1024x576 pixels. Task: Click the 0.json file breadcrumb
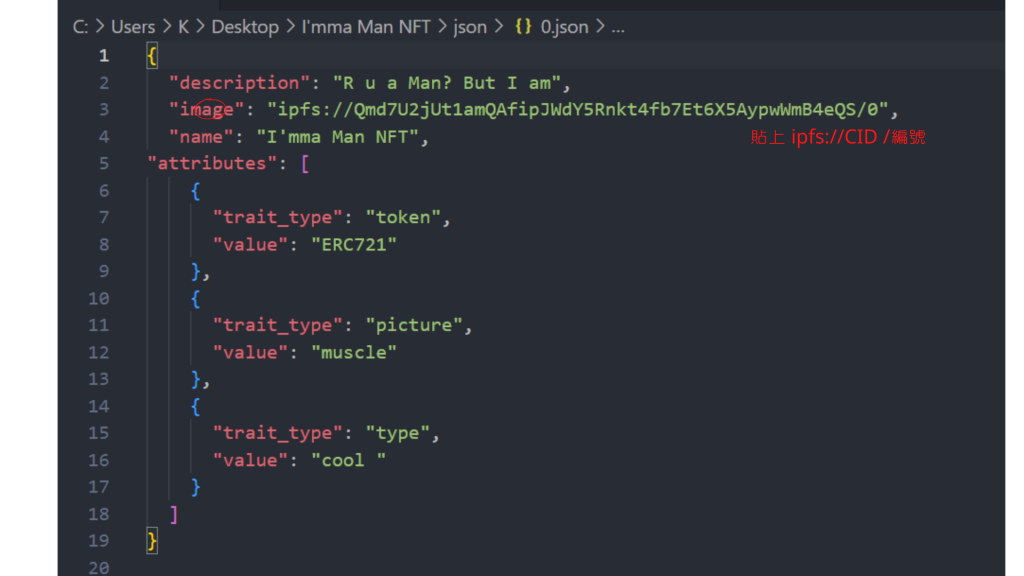[564, 27]
